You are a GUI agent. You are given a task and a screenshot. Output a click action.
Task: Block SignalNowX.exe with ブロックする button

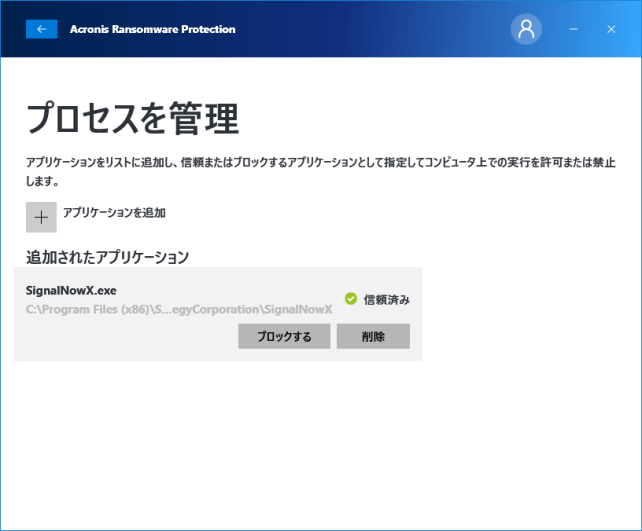tap(284, 337)
